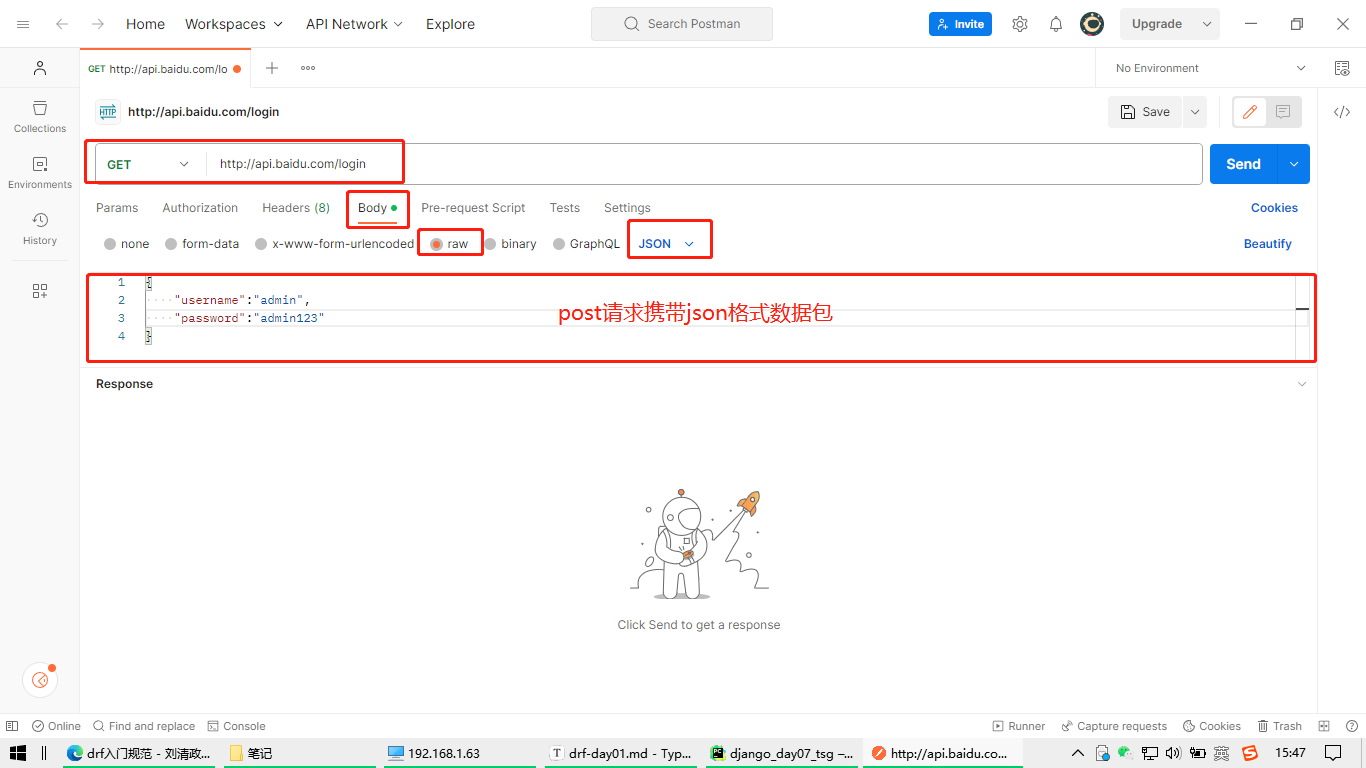This screenshot has height=768, width=1366.
Task: Open the Upgrade dropdown arrow
Action: click(1207, 24)
